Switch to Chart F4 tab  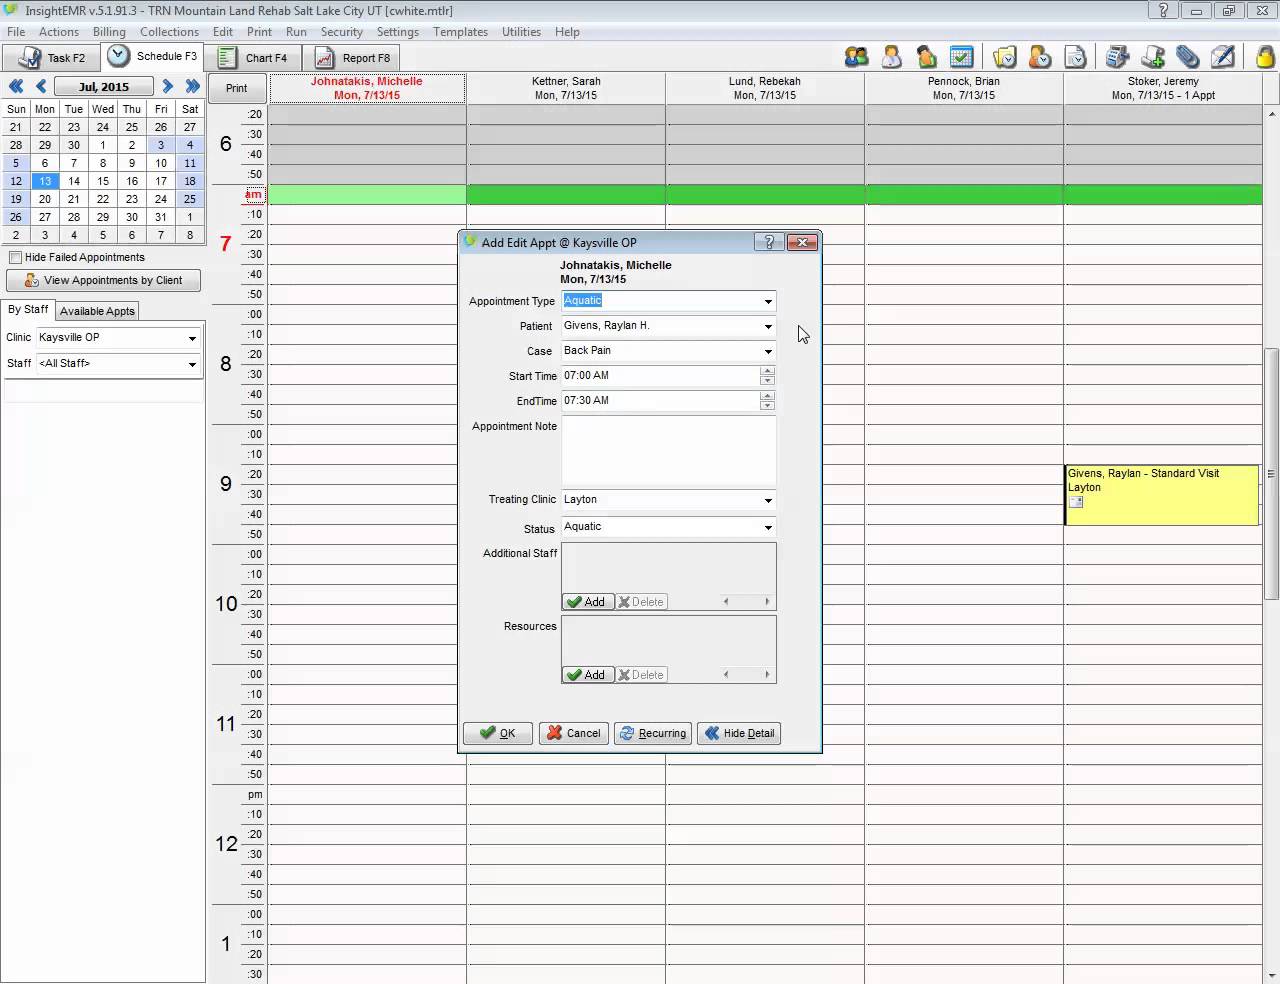tap(253, 58)
